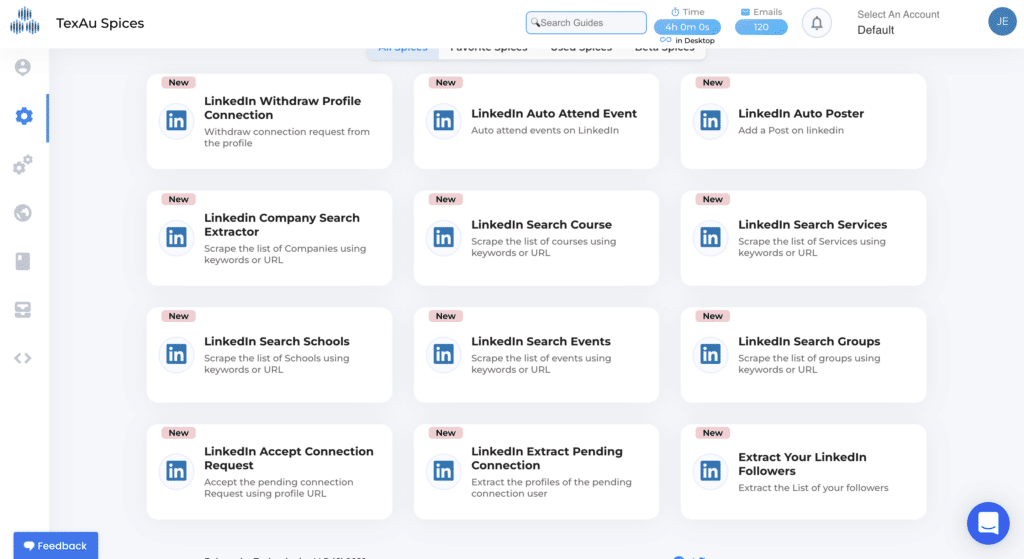Click 'Scrape the list of Schools' description
Viewport: 1024px width, 559px height.
(x=276, y=364)
